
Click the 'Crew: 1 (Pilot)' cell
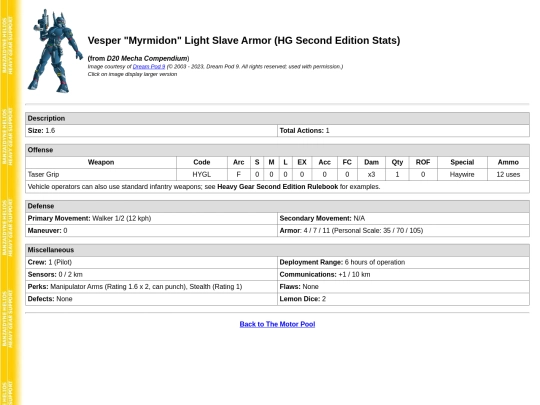coord(151,262)
